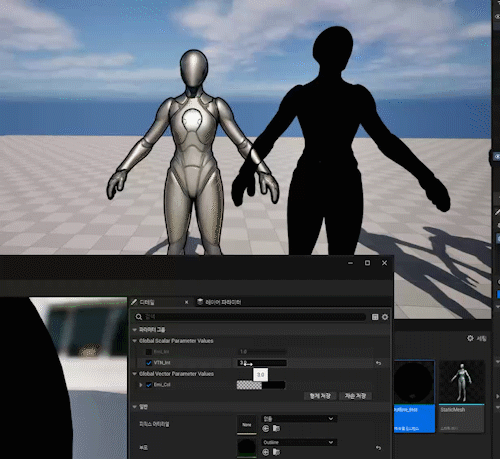Focus the details panel search field
This screenshot has width=500, height=459.
pos(250,317)
